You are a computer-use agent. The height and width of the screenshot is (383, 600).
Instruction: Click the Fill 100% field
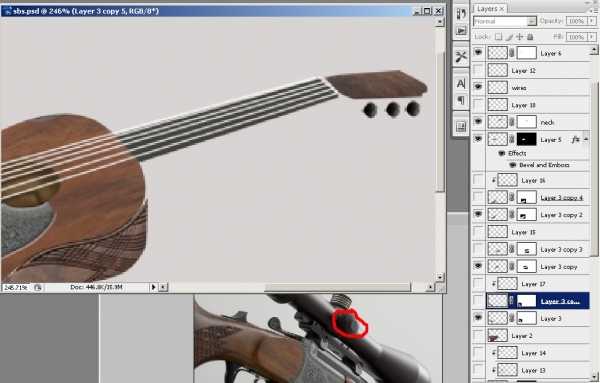(x=576, y=37)
